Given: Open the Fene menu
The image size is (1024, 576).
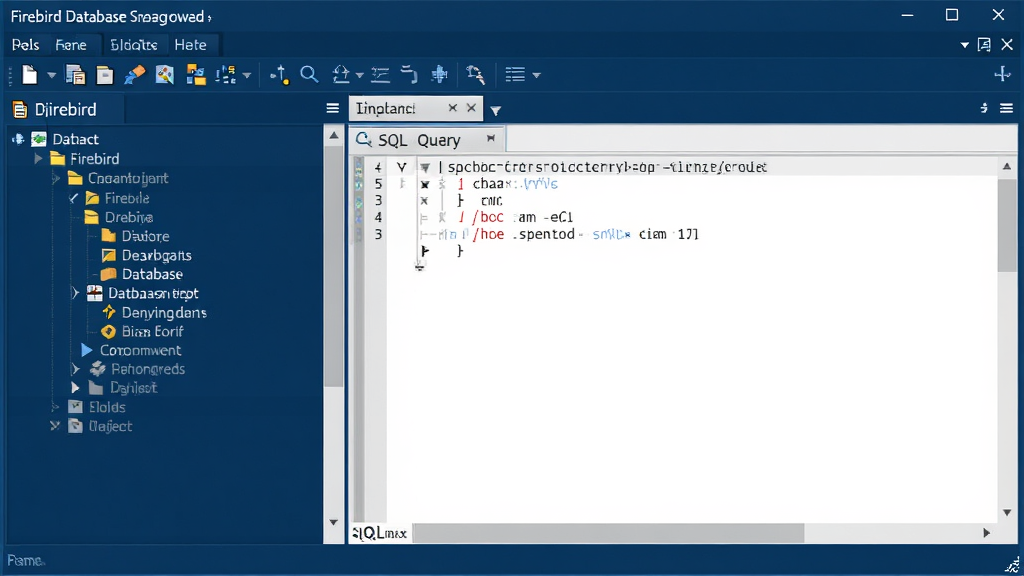Looking at the screenshot, I should click(x=71, y=45).
